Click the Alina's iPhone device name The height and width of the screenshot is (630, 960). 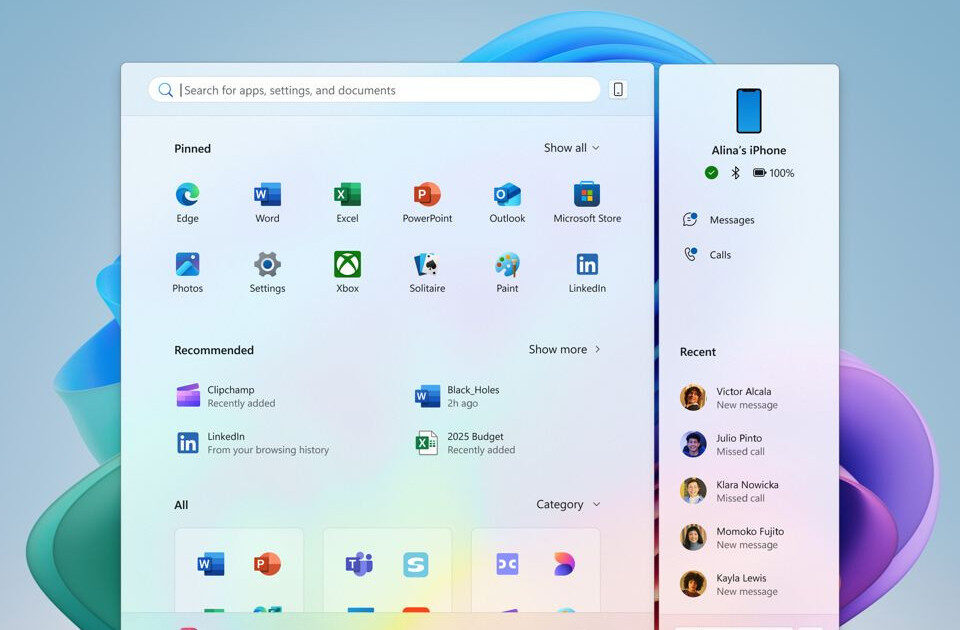[x=749, y=150]
